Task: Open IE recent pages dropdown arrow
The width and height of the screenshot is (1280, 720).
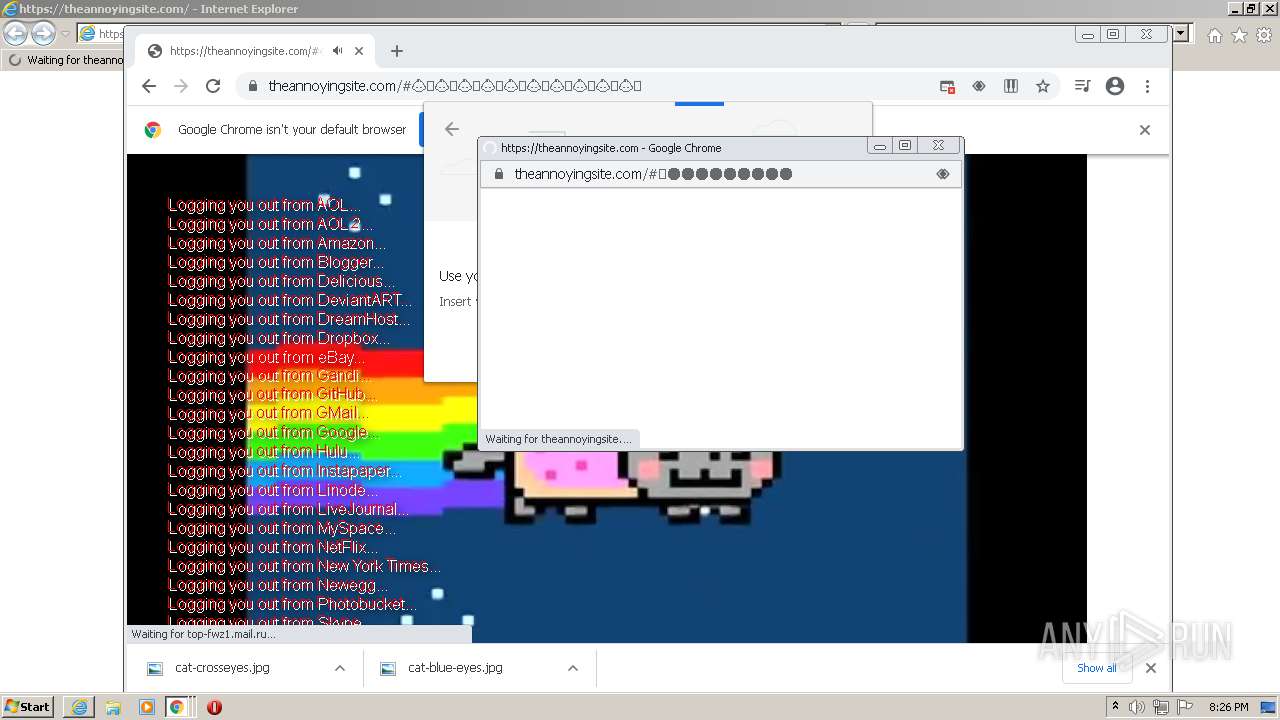Action: coord(65,34)
